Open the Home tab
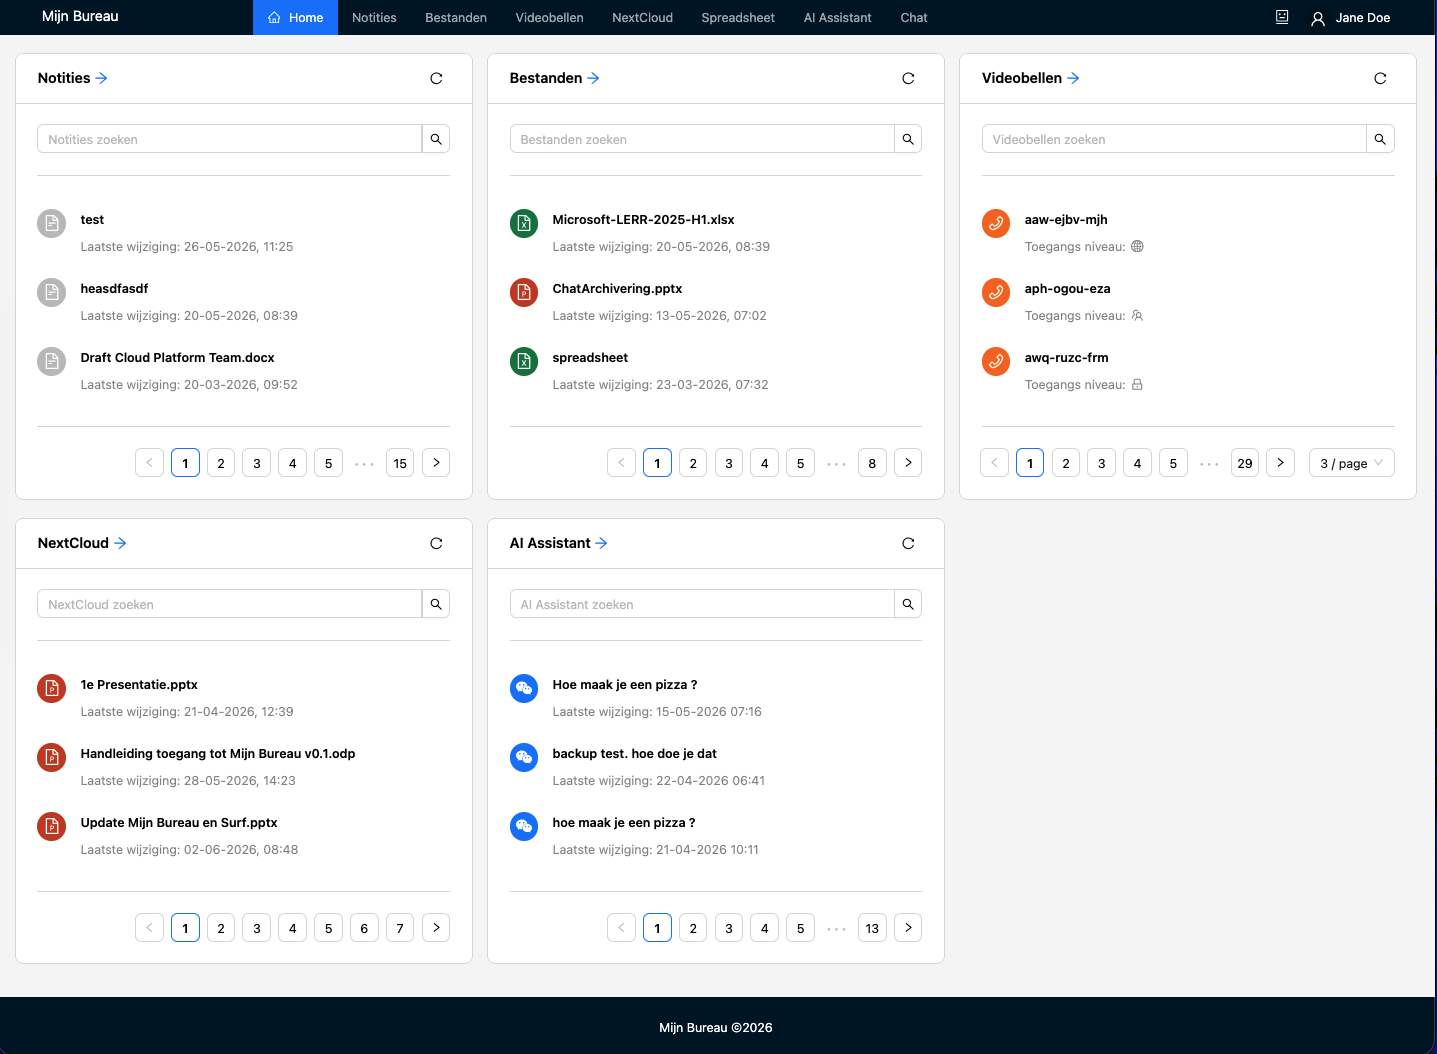 click(x=295, y=17)
